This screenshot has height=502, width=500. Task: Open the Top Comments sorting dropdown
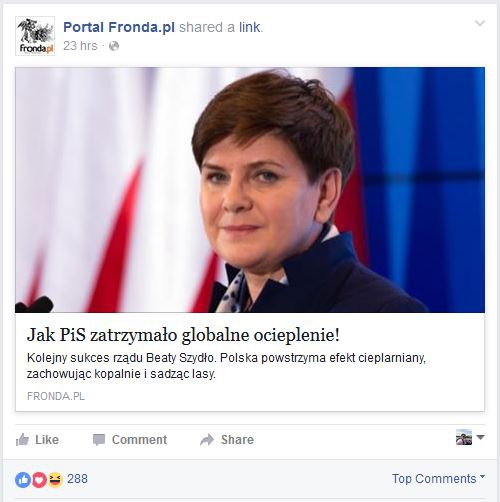pos(438,479)
